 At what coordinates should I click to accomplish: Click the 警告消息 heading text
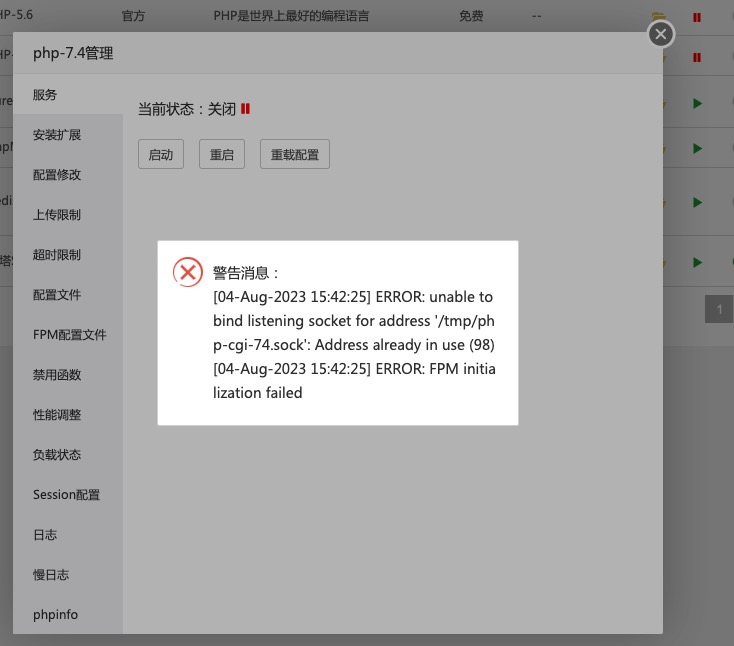point(246,272)
